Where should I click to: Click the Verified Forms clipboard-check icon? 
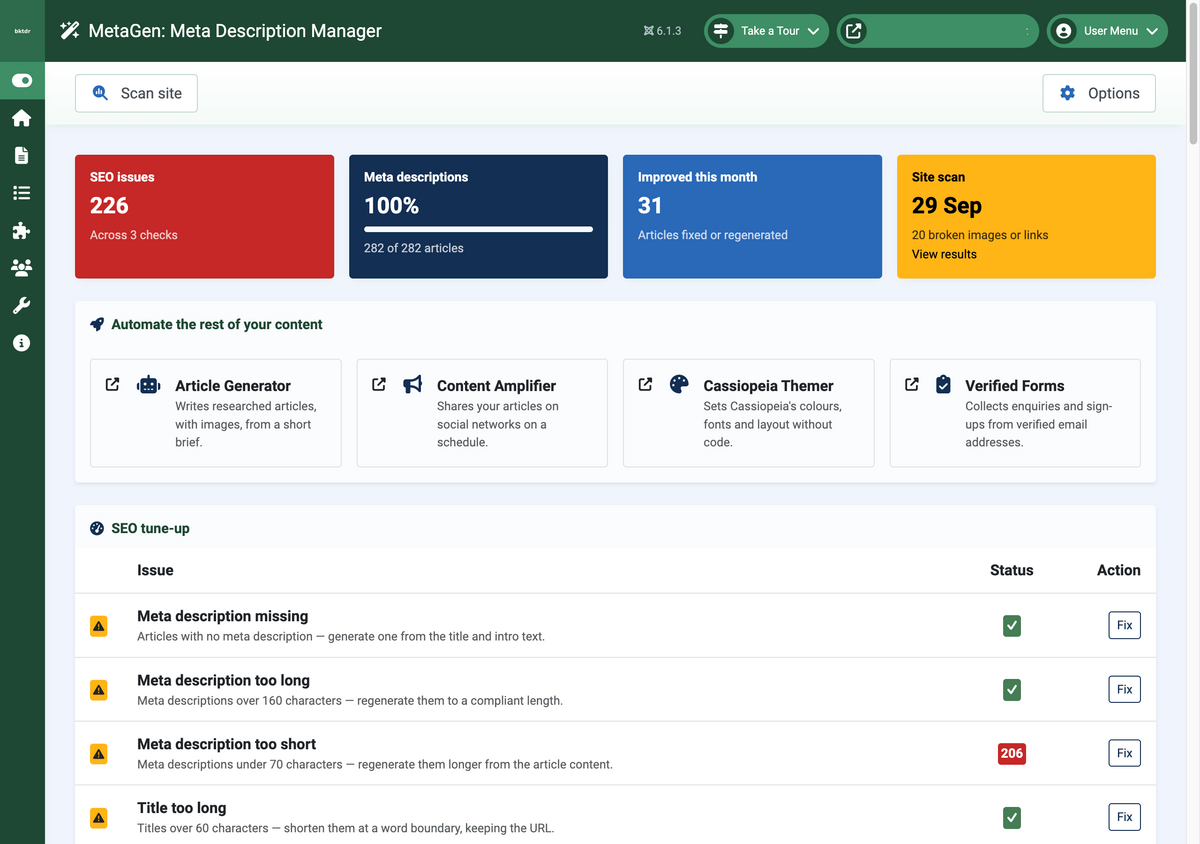click(x=943, y=384)
